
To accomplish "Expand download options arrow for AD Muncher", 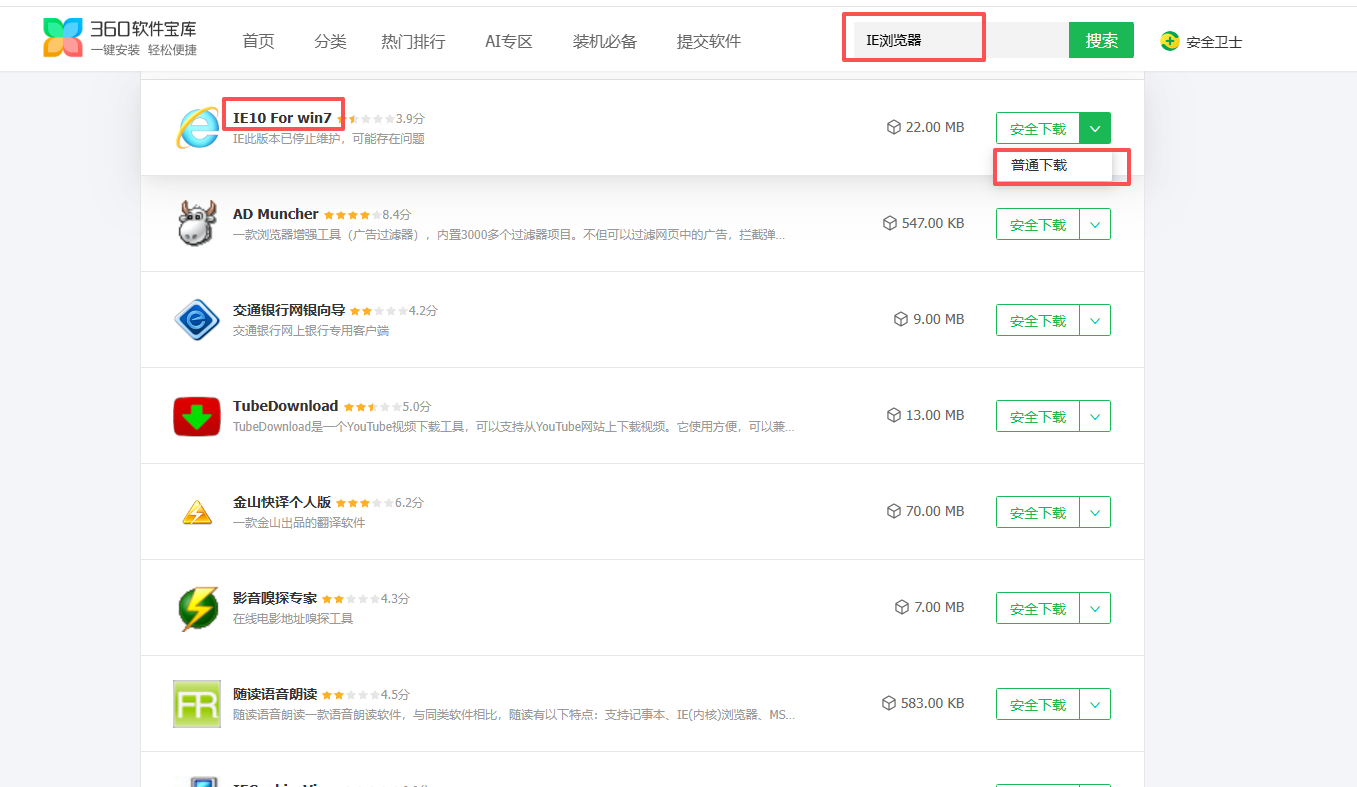I will 1095,225.
